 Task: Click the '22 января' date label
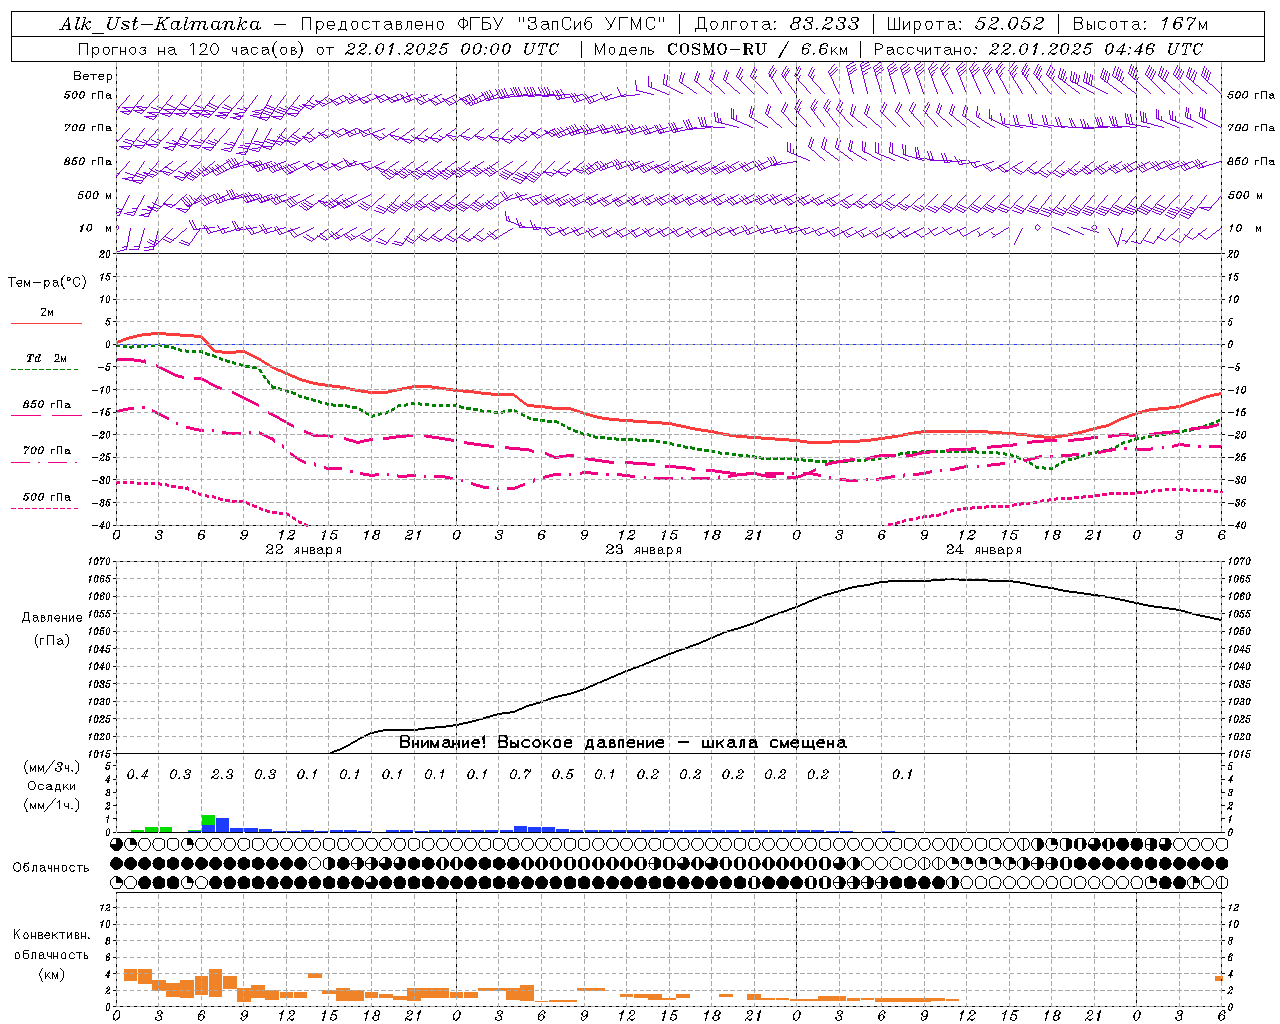pyautogui.click(x=304, y=550)
